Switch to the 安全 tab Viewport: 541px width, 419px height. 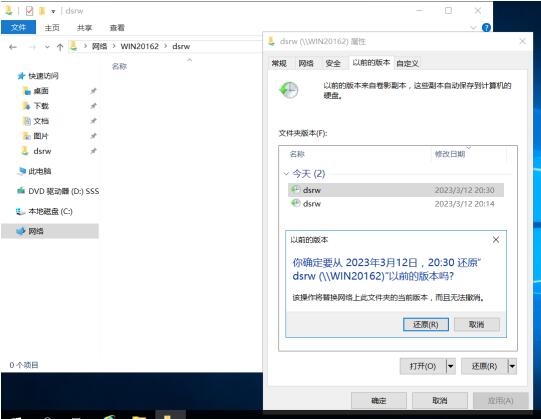pos(333,63)
